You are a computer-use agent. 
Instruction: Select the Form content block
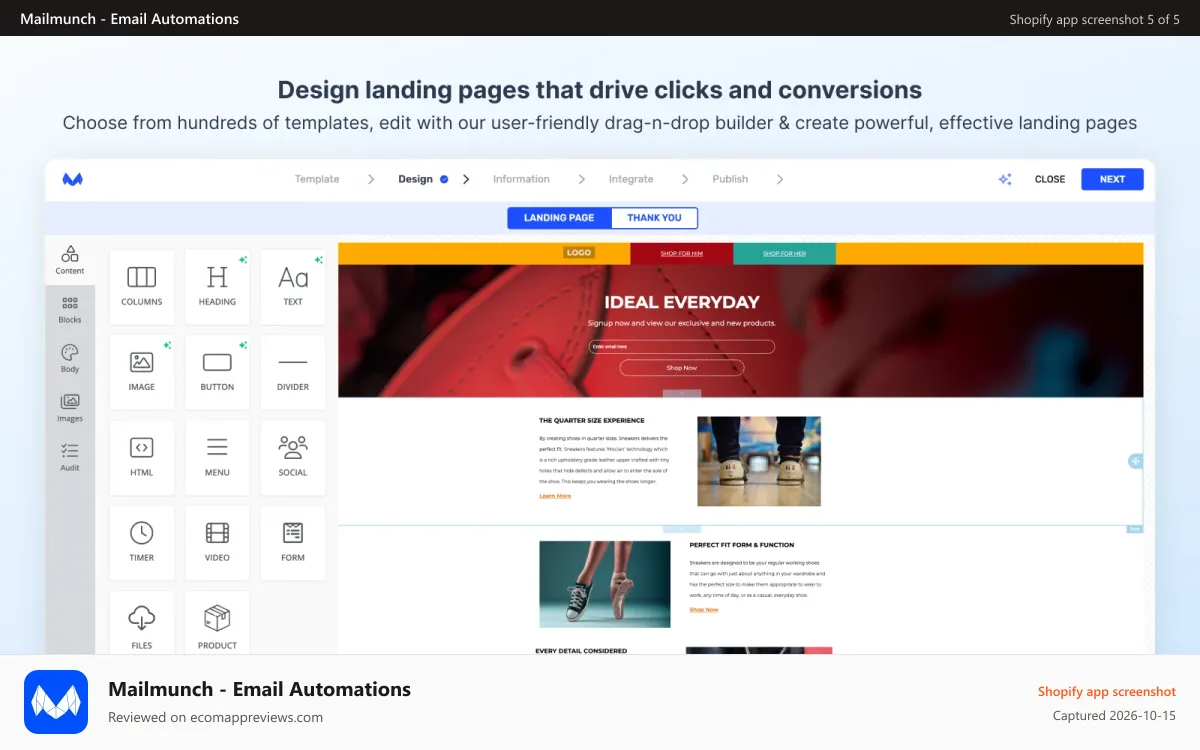point(293,543)
